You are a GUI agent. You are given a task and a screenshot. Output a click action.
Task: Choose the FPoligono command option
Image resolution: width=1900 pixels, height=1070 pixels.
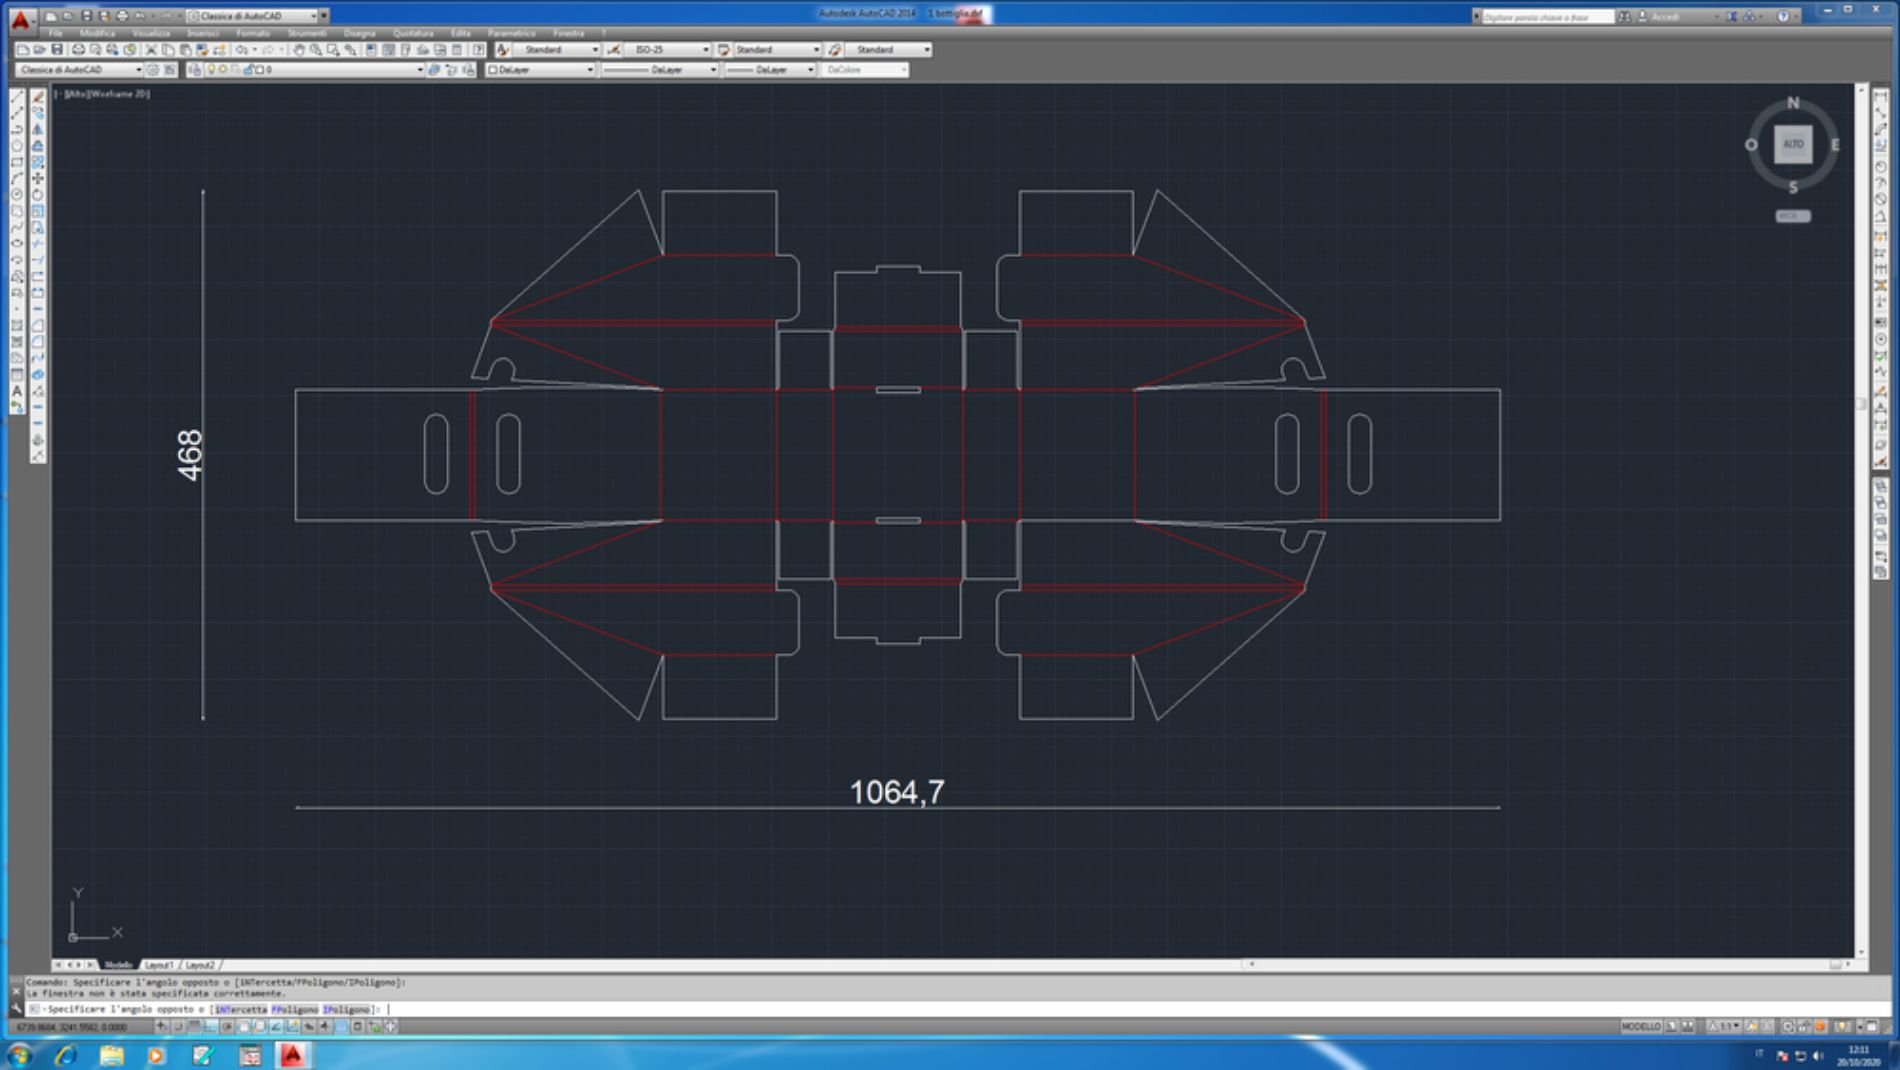[x=295, y=1009]
